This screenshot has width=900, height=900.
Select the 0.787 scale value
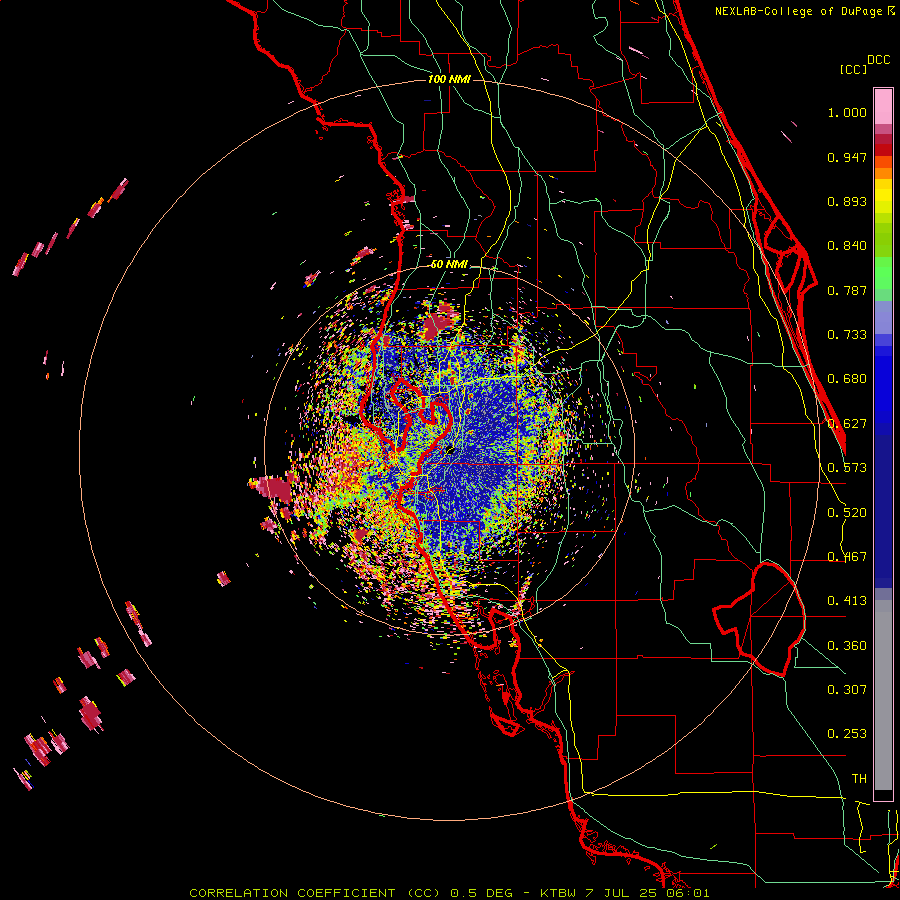pos(847,290)
